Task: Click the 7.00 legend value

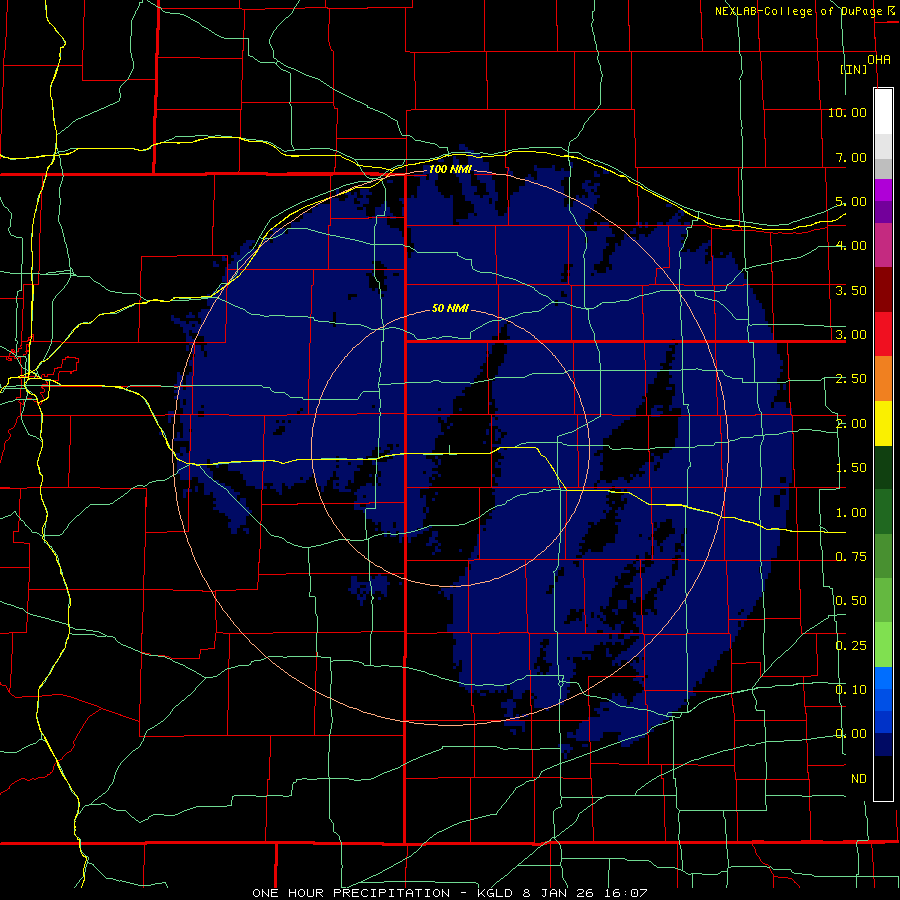Action: (x=851, y=157)
